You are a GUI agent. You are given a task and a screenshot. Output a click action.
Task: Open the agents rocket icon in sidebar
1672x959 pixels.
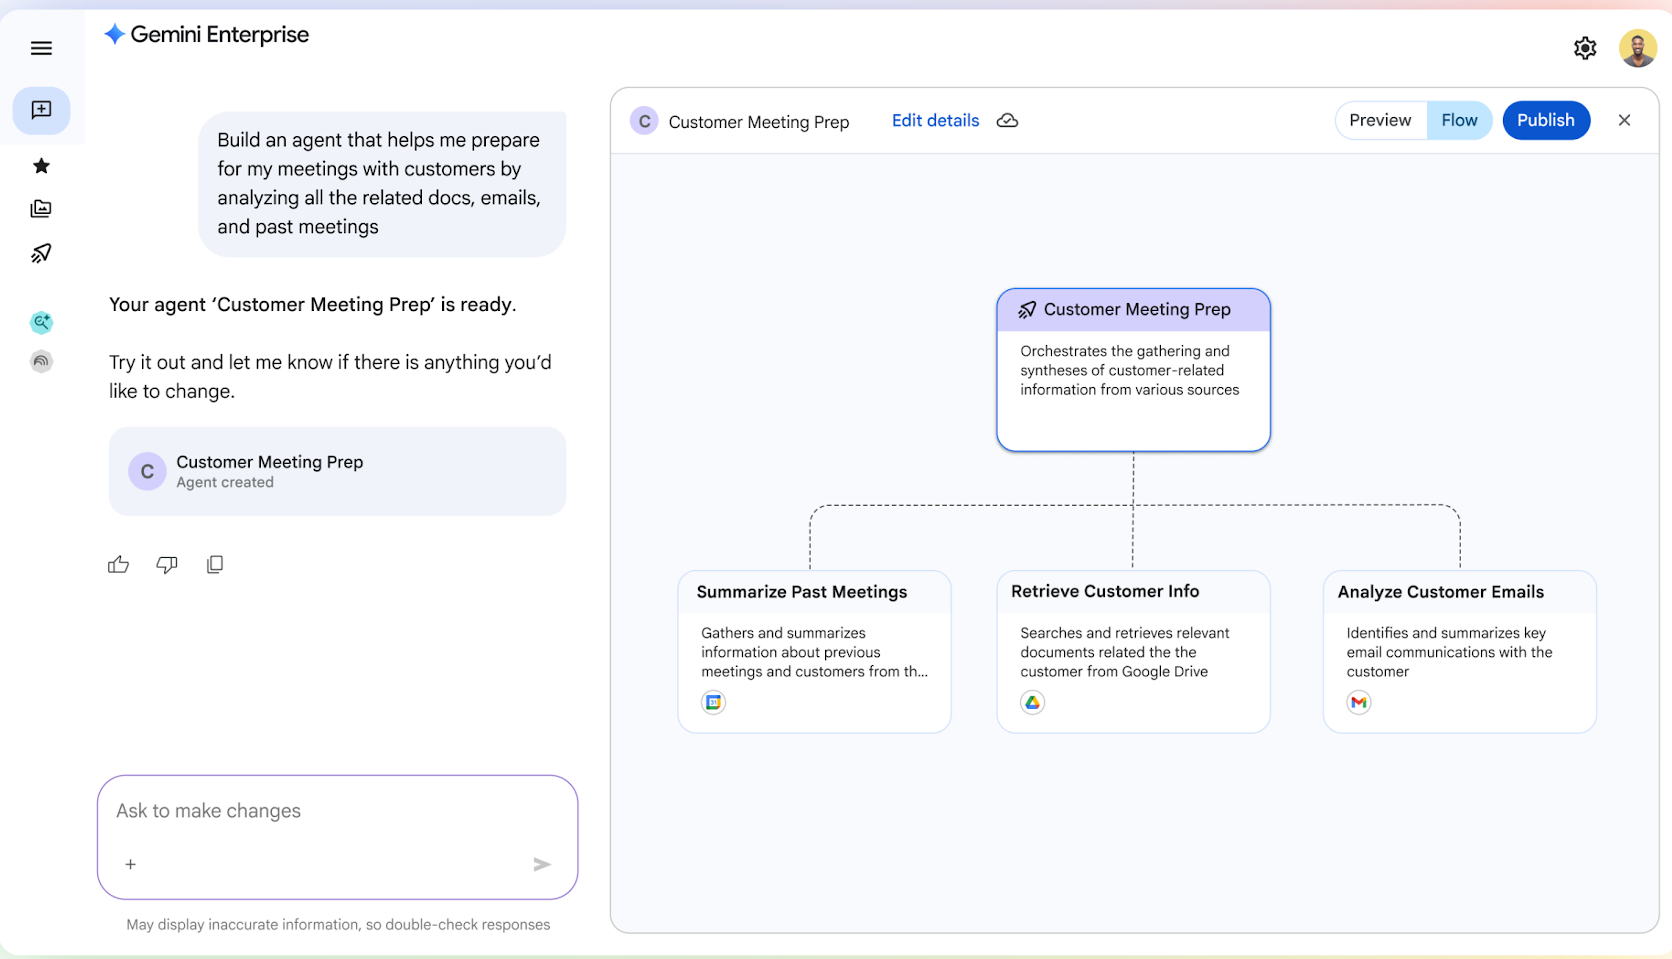(x=41, y=253)
